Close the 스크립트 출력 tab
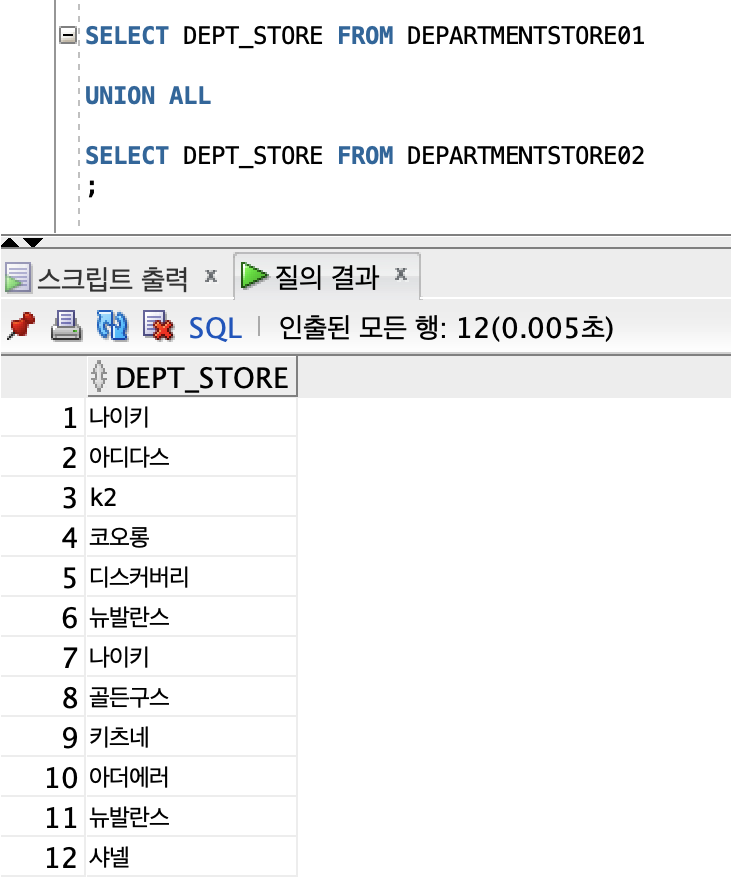732x888 pixels. click(211, 276)
